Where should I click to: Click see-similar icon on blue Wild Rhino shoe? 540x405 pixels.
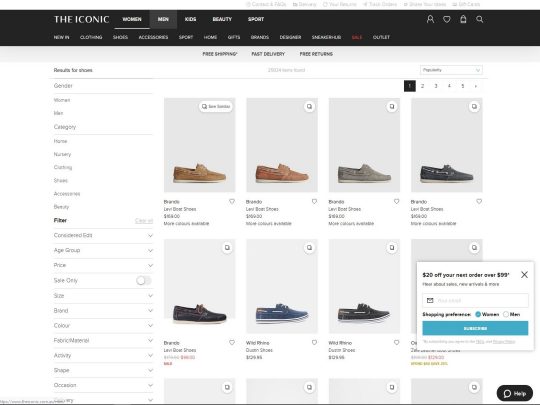[309, 248]
